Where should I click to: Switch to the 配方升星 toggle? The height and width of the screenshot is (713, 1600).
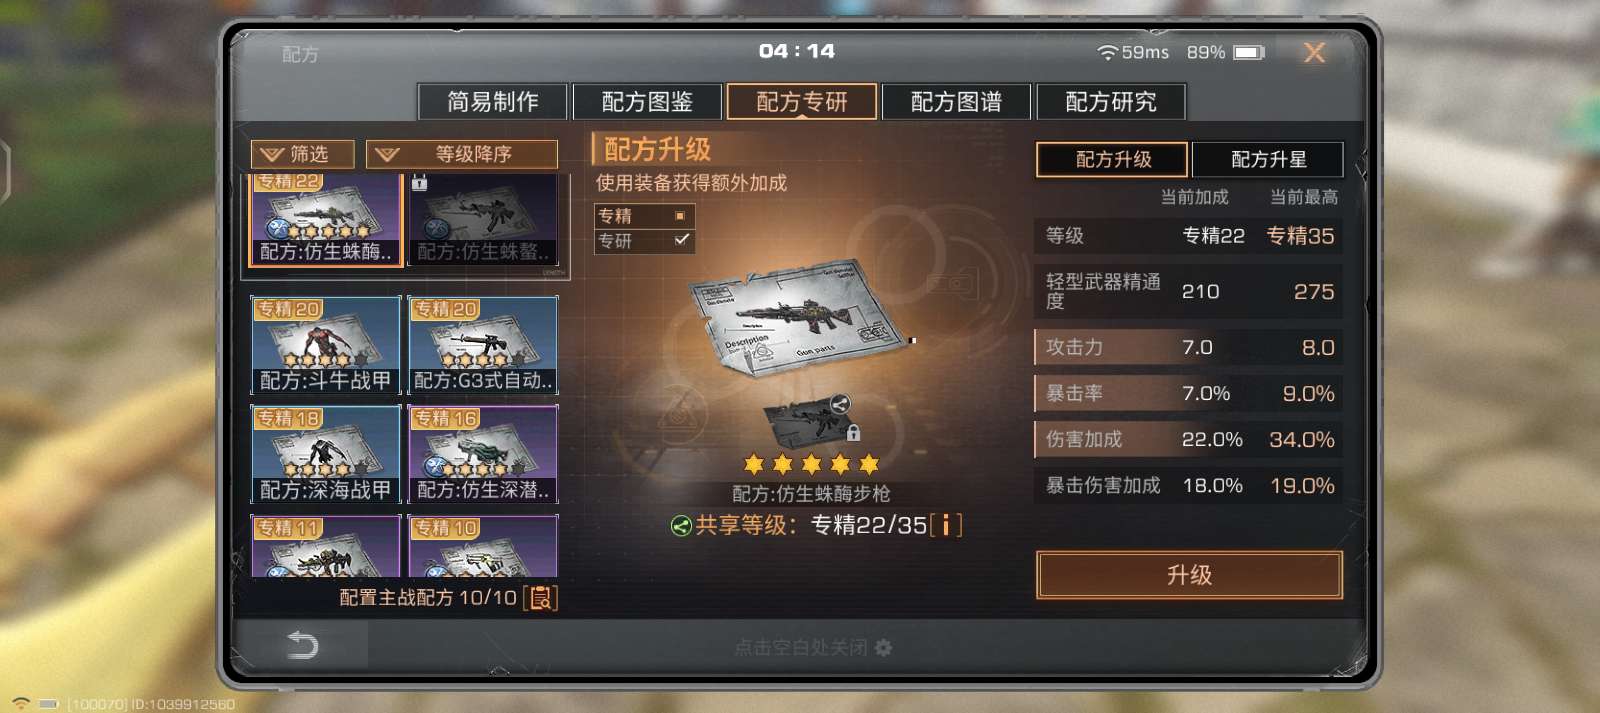coord(1268,160)
